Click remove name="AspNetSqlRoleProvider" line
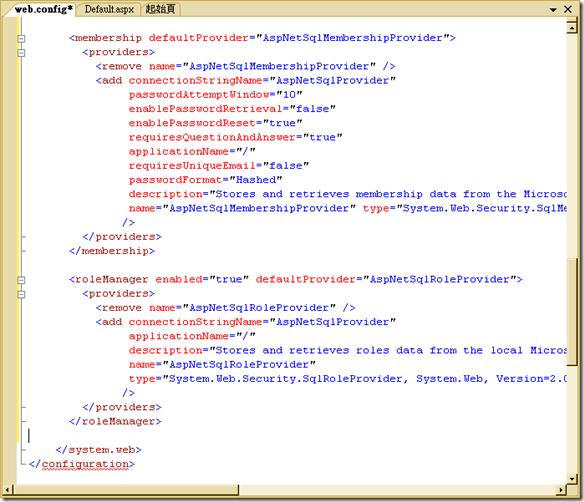 225,308
